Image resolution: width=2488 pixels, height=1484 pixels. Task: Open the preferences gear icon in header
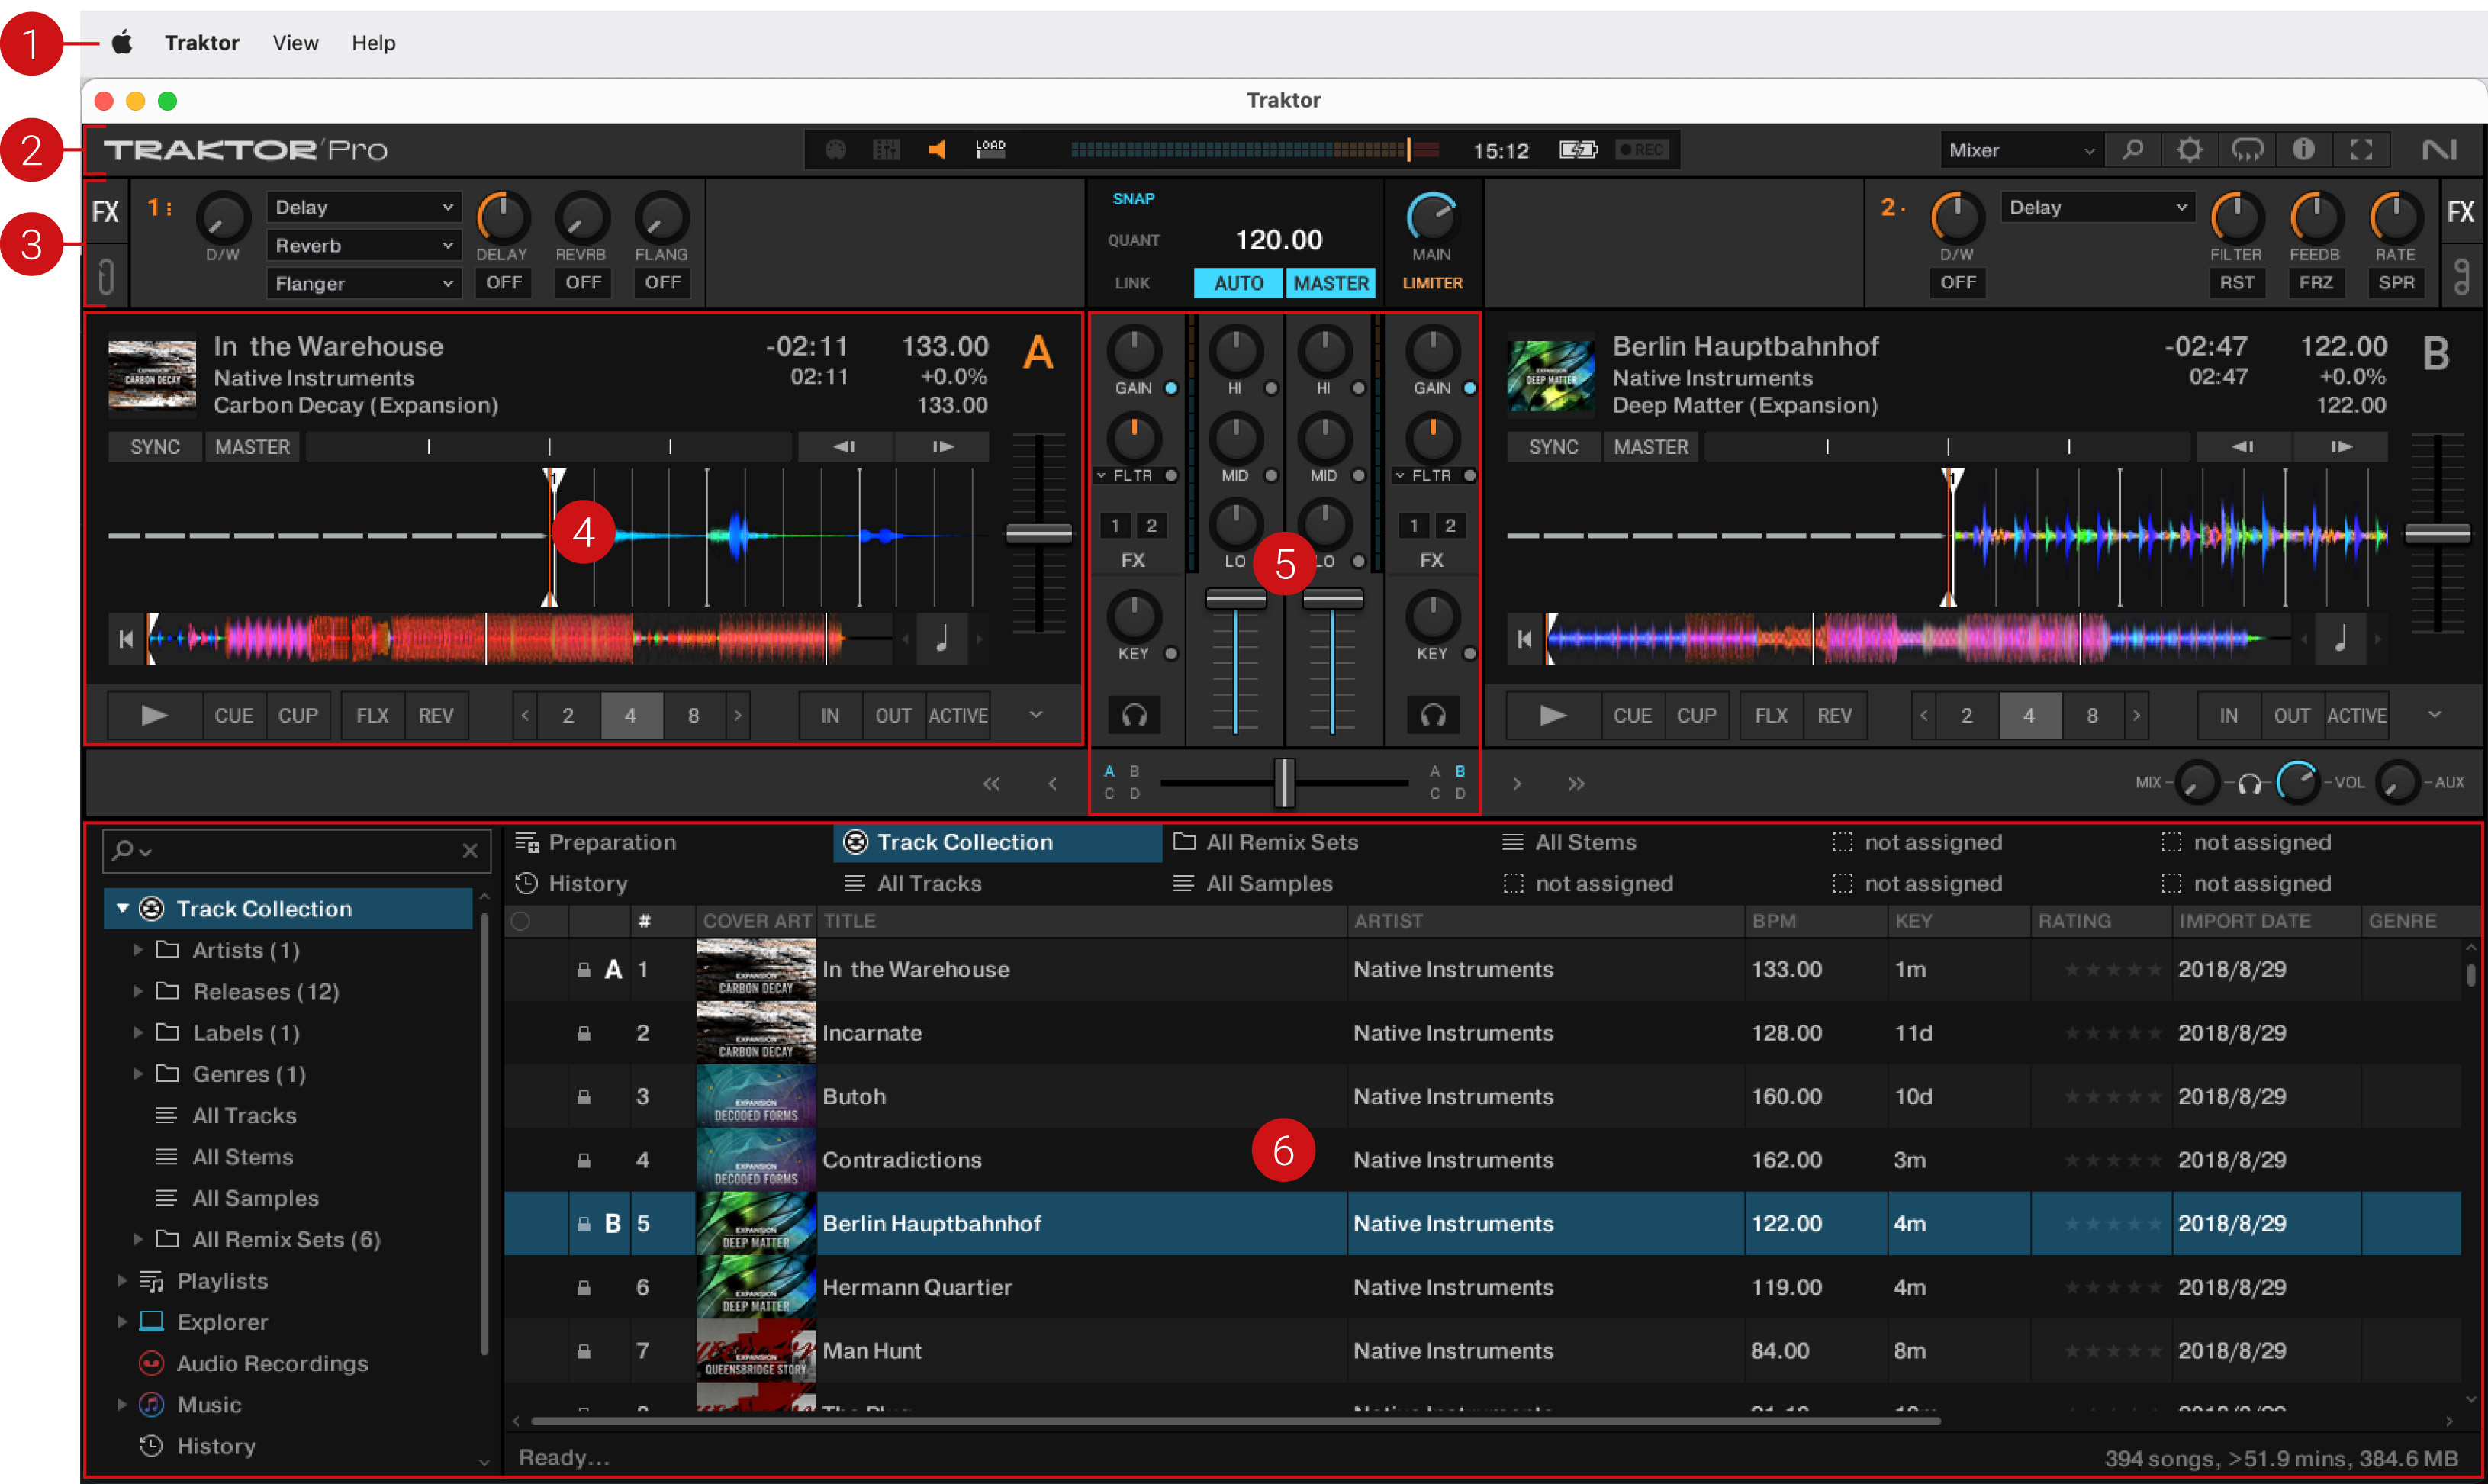[2189, 150]
